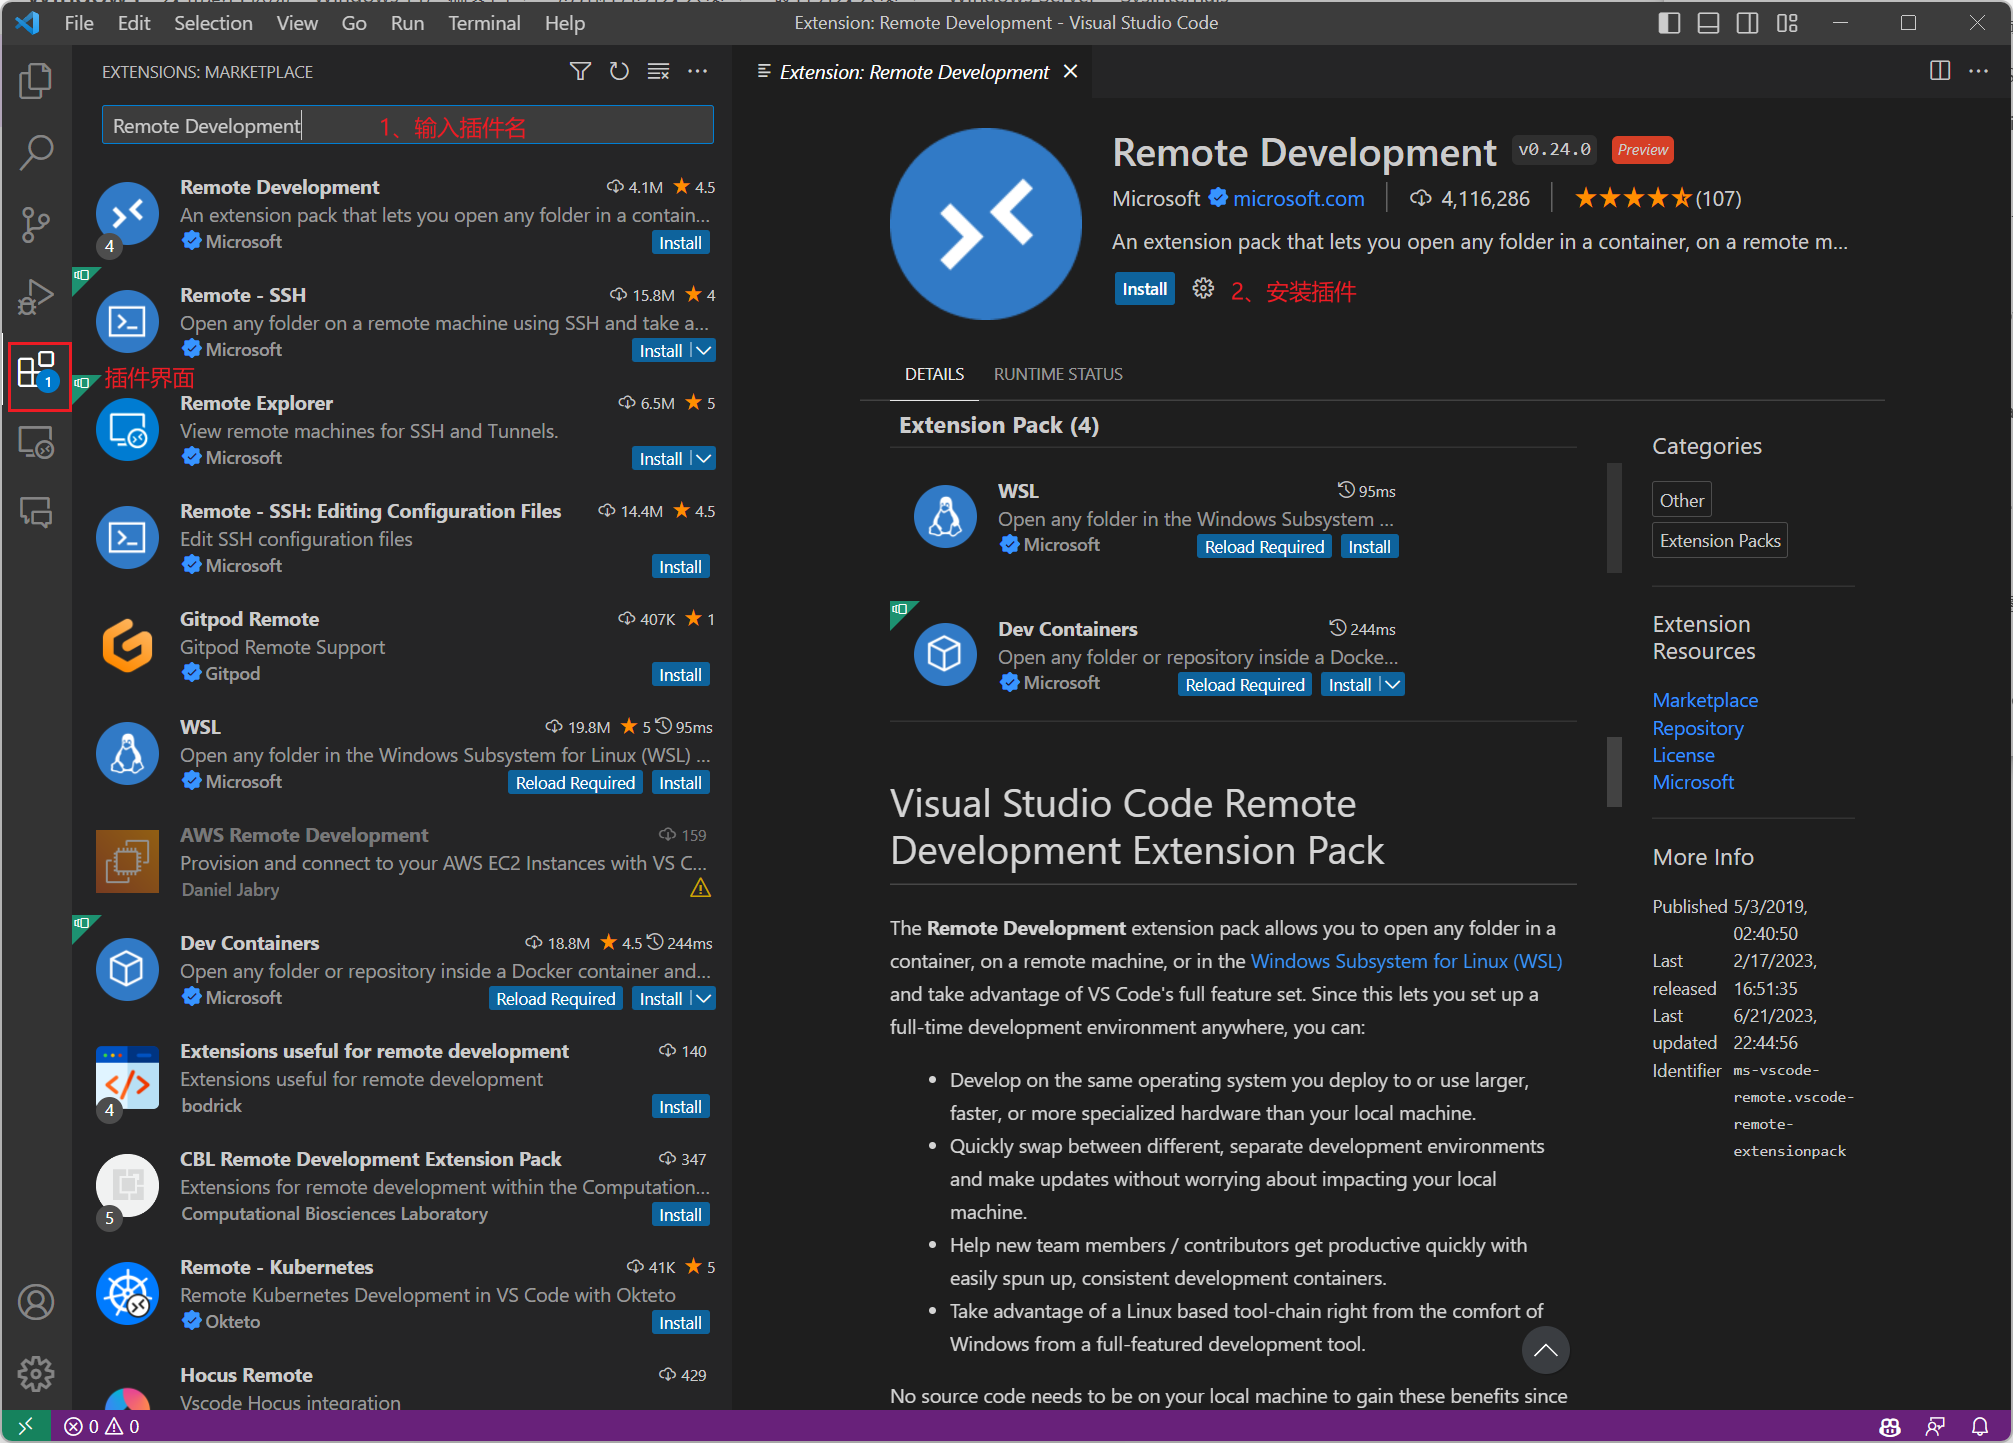Open notifications bell in status bar
The width and height of the screenshot is (2013, 1443).
point(1980,1427)
